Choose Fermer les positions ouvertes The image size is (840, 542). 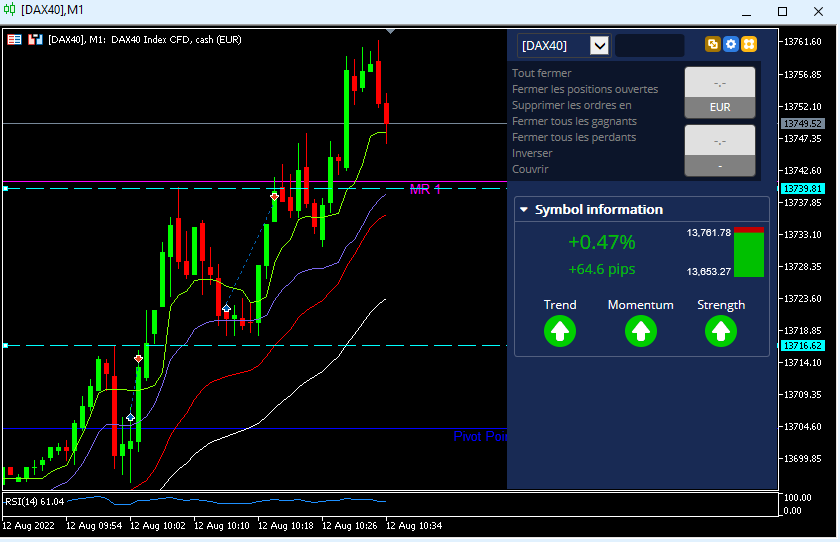pos(585,89)
